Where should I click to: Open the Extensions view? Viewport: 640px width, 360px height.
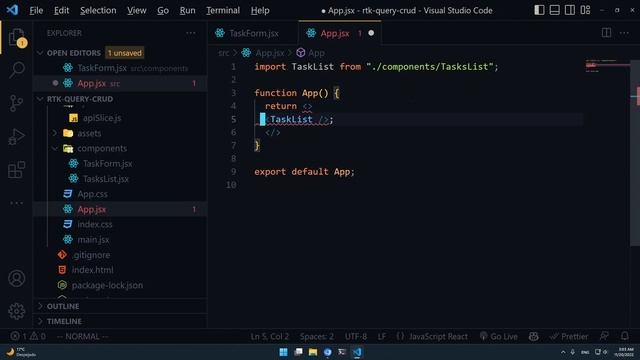point(16,169)
